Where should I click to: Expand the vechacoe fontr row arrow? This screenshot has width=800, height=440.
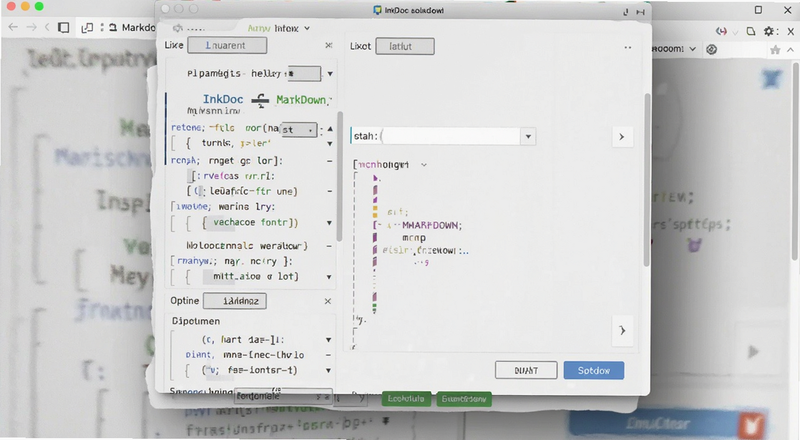click(329, 223)
